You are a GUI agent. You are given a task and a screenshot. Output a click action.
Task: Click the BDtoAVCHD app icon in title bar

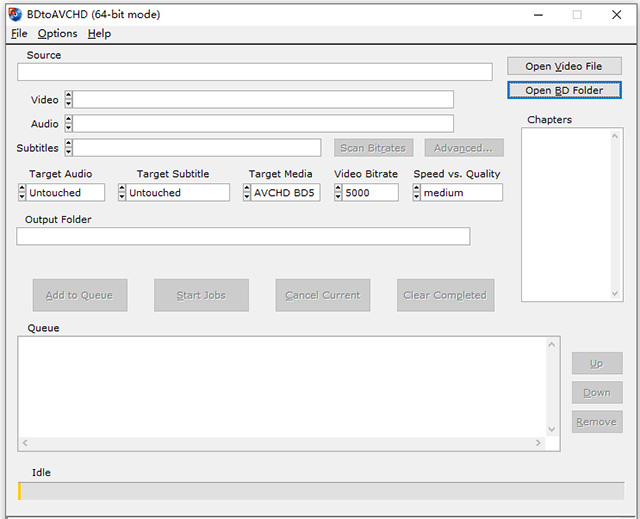tap(13, 14)
